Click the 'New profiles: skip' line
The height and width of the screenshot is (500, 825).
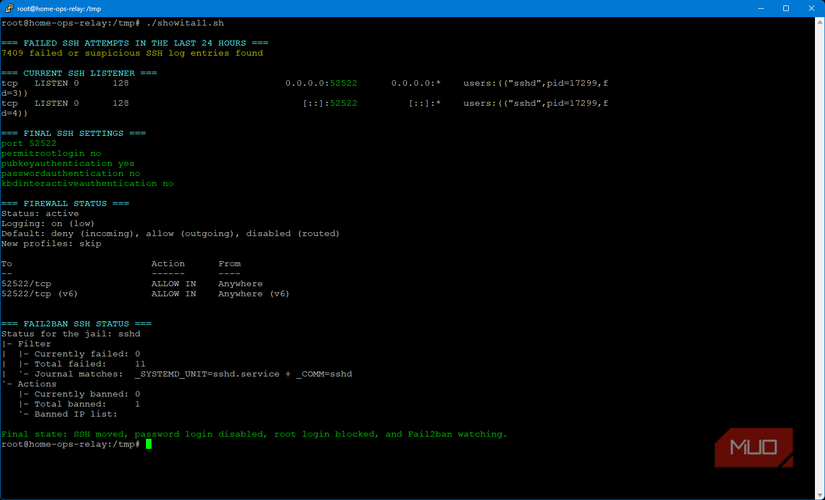tap(51, 244)
